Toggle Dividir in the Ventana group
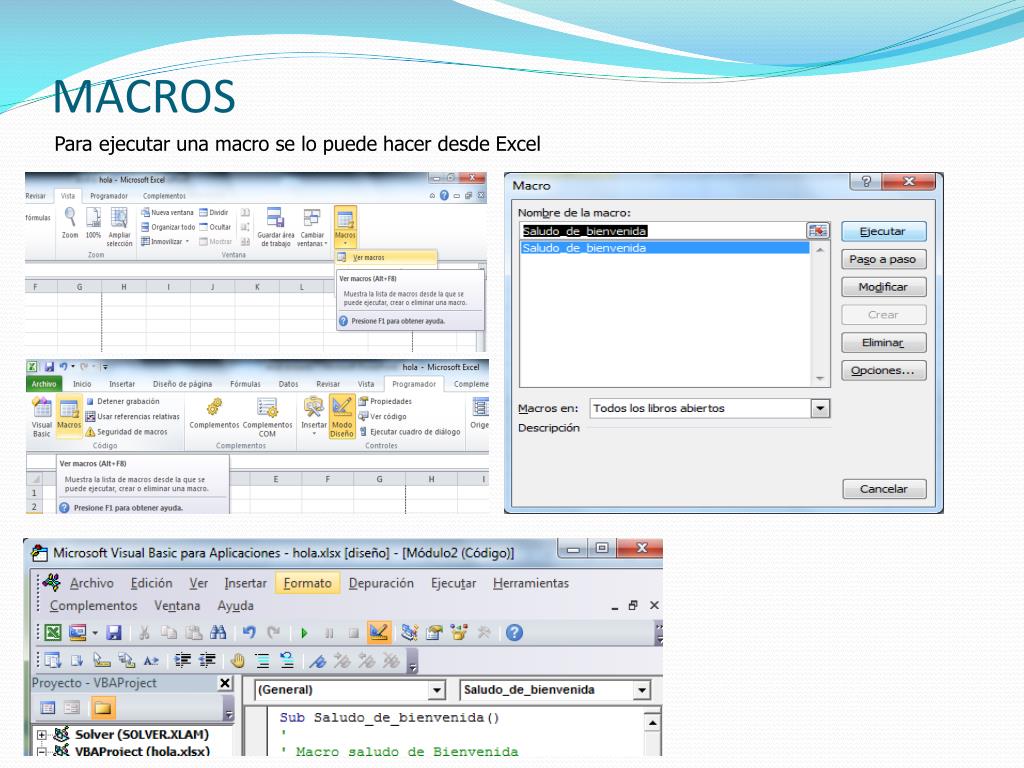The height and width of the screenshot is (768, 1024). [x=214, y=212]
